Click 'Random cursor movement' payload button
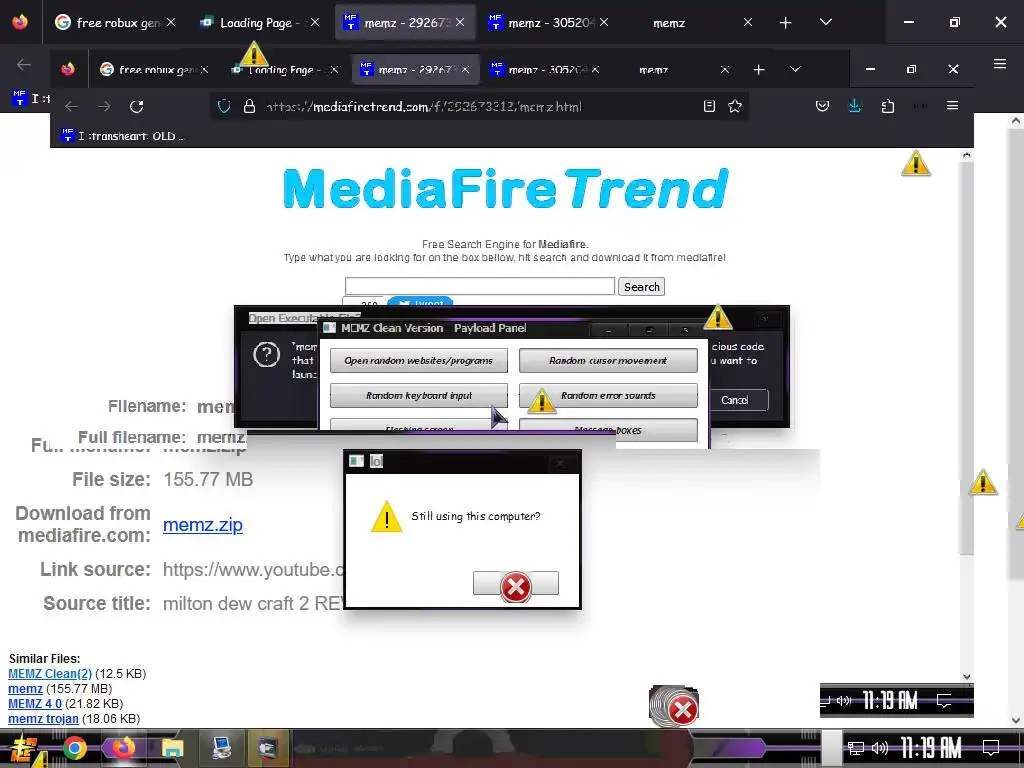Screen dimensions: 1024x768 coord(608,360)
